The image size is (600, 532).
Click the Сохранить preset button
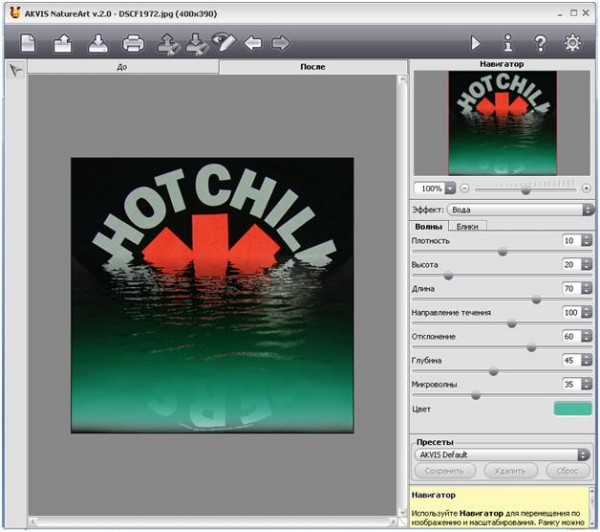pos(445,471)
